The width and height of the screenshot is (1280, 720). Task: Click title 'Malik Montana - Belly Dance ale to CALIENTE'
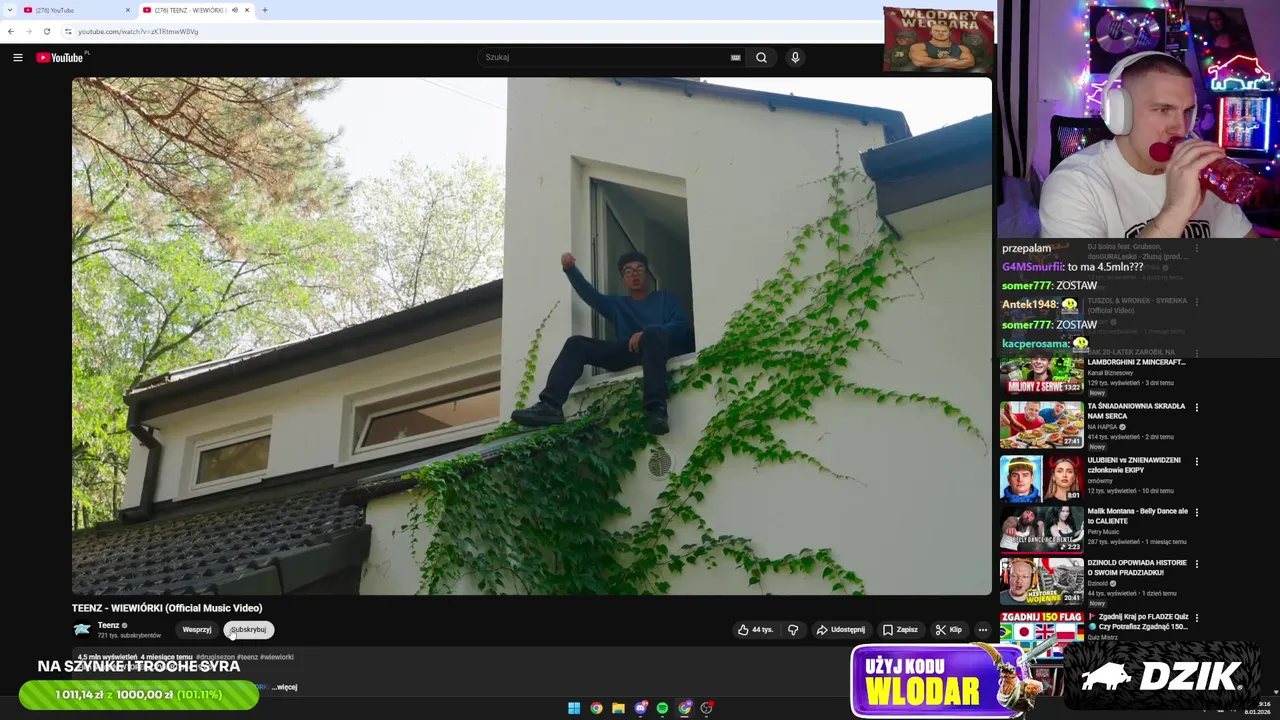(x=1138, y=516)
